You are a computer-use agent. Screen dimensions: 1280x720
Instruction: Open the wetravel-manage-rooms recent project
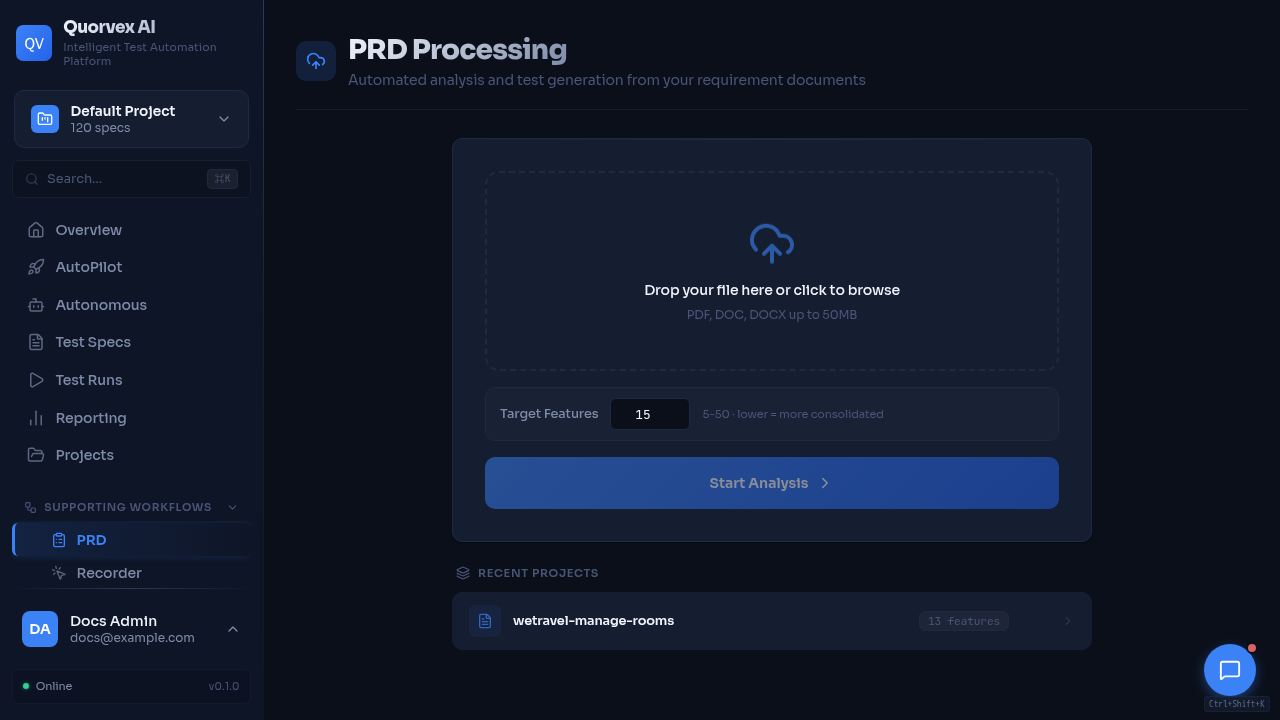pos(772,621)
